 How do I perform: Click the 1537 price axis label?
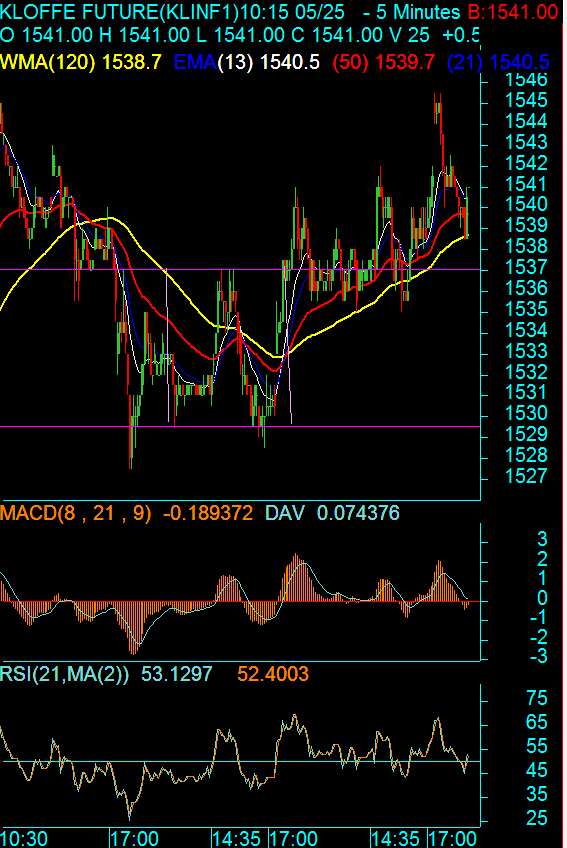point(526,267)
